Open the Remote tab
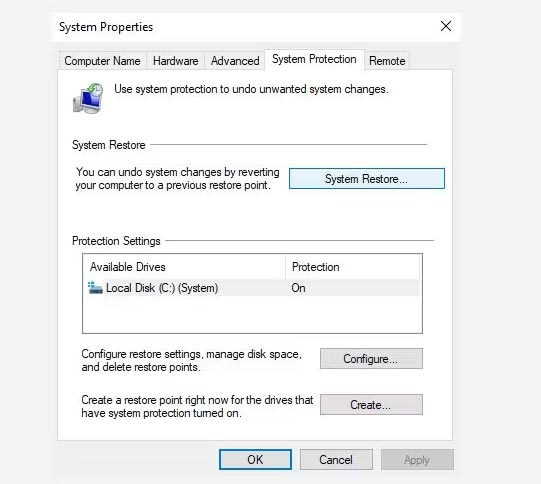Screen dimensions: 541x484 click(x=387, y=61)
